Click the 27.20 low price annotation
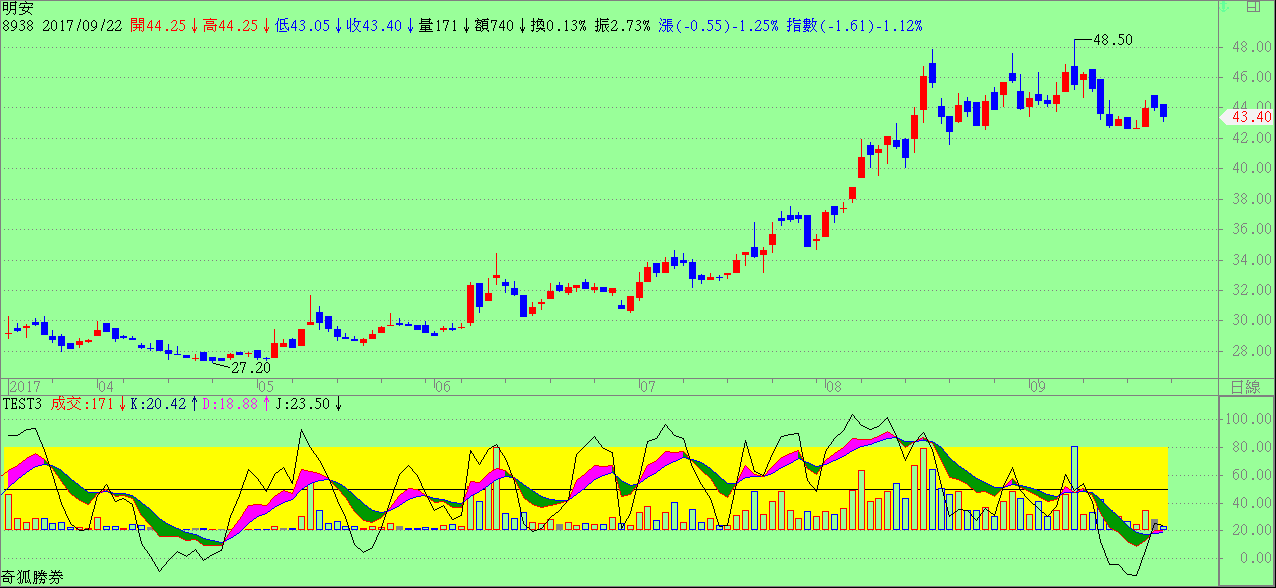The height and width of the screenshot is (588, 1276). point(251,368)
